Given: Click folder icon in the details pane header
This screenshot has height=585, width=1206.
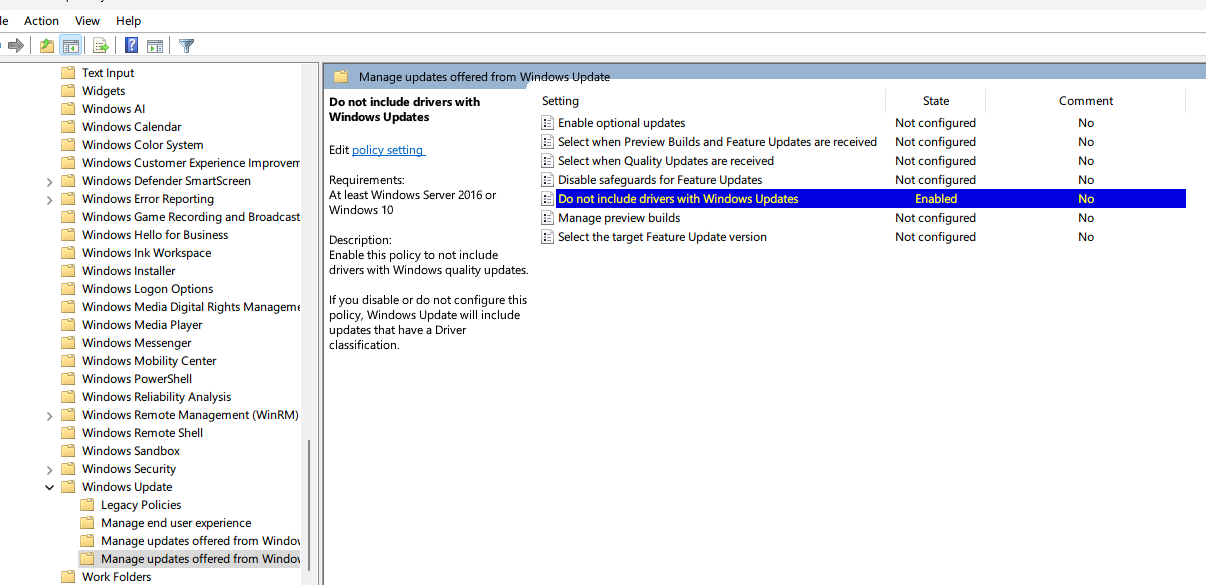Looking at the screenshot, I should pyautogui.click(x=341, y=77).
